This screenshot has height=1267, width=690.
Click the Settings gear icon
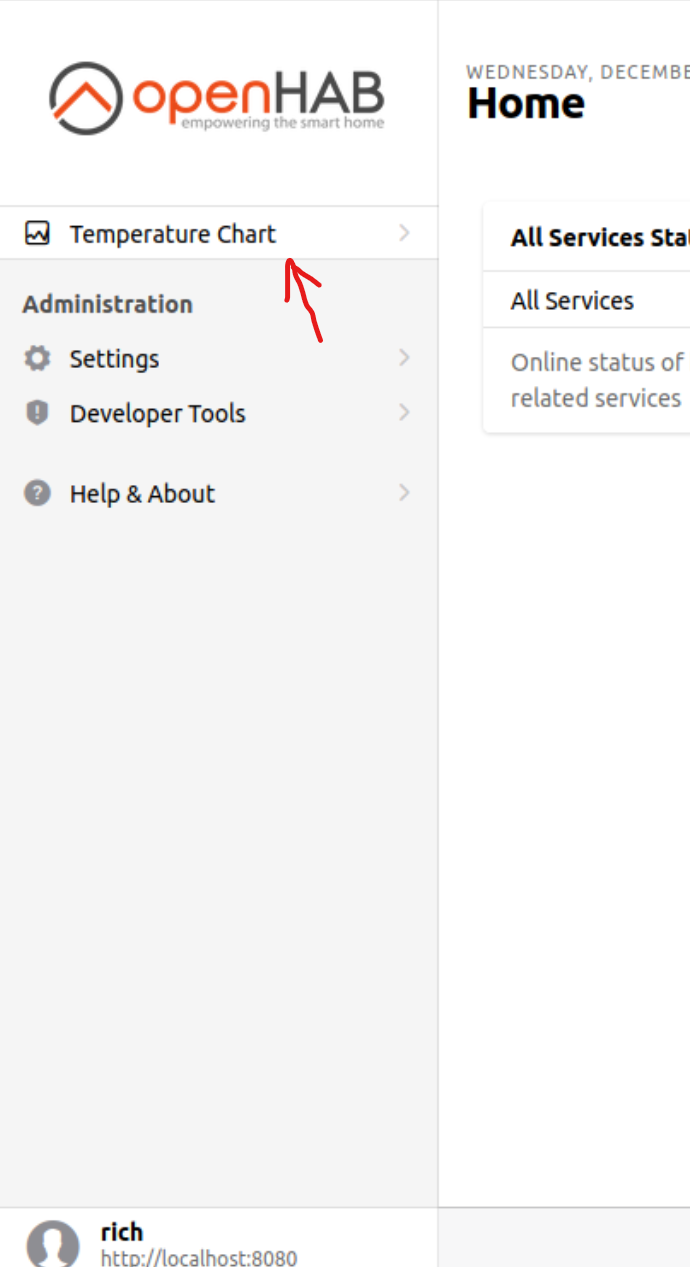tap(37, 358)
